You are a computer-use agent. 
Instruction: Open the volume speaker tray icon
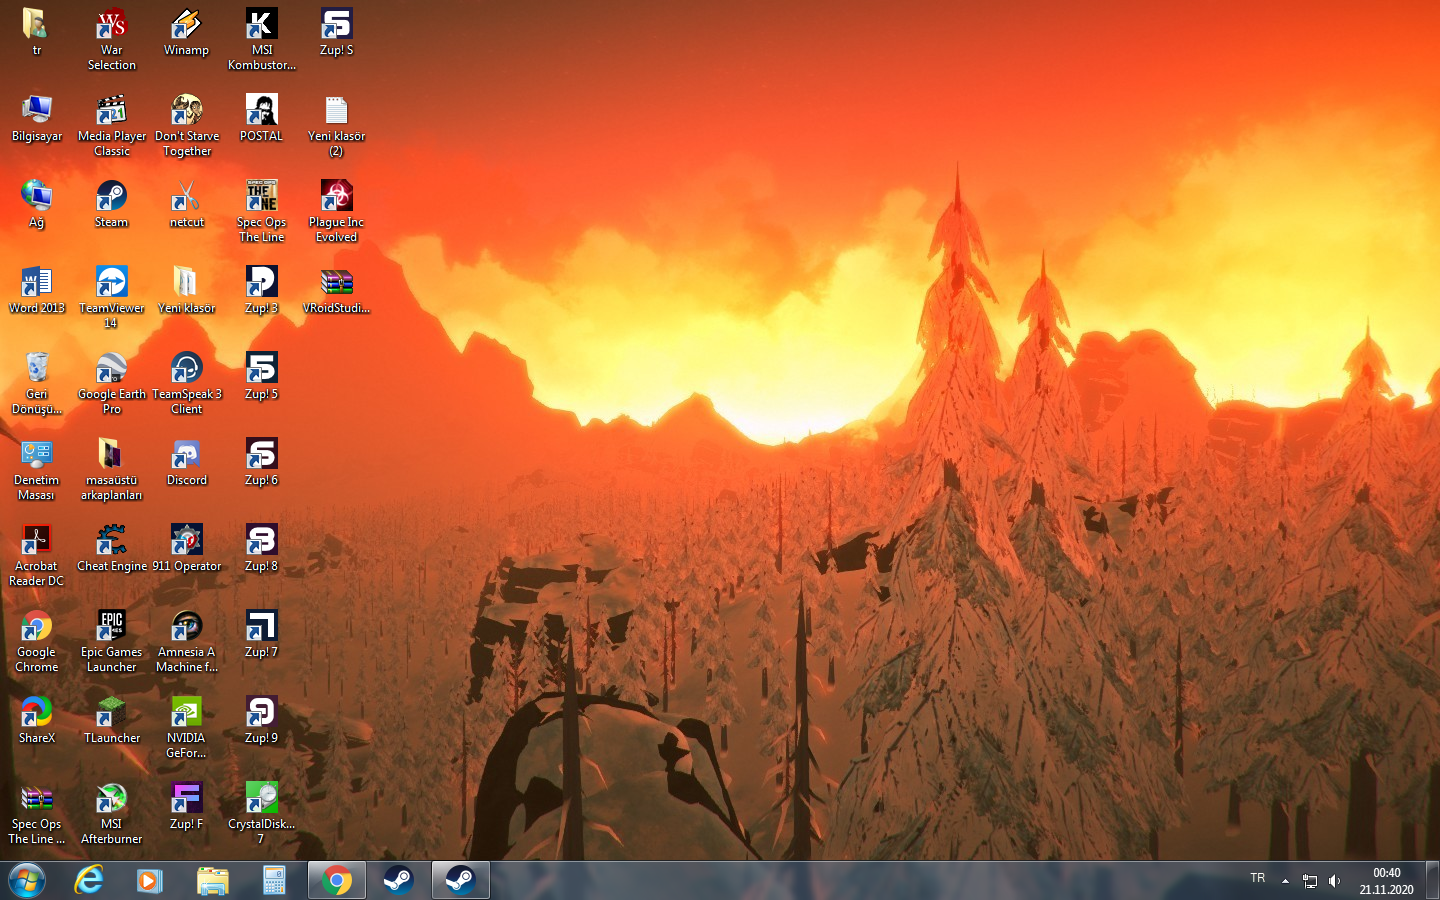1334,881
